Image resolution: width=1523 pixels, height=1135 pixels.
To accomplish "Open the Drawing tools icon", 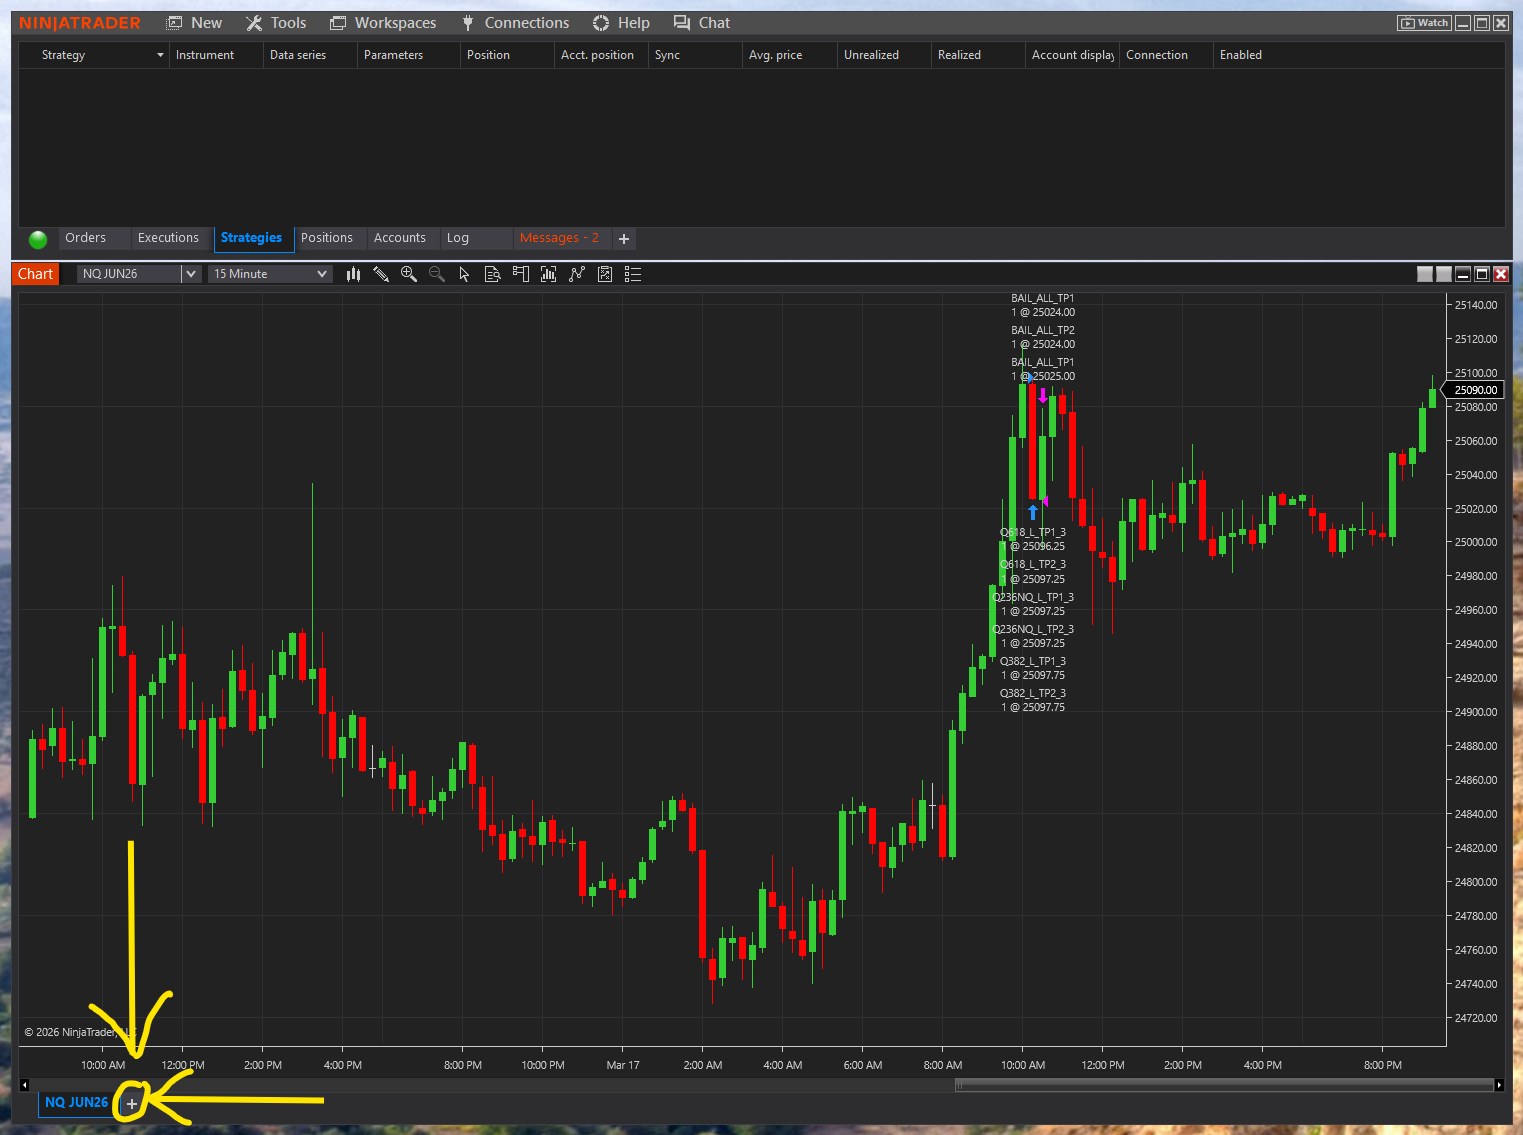I will (x=381, y=273).
